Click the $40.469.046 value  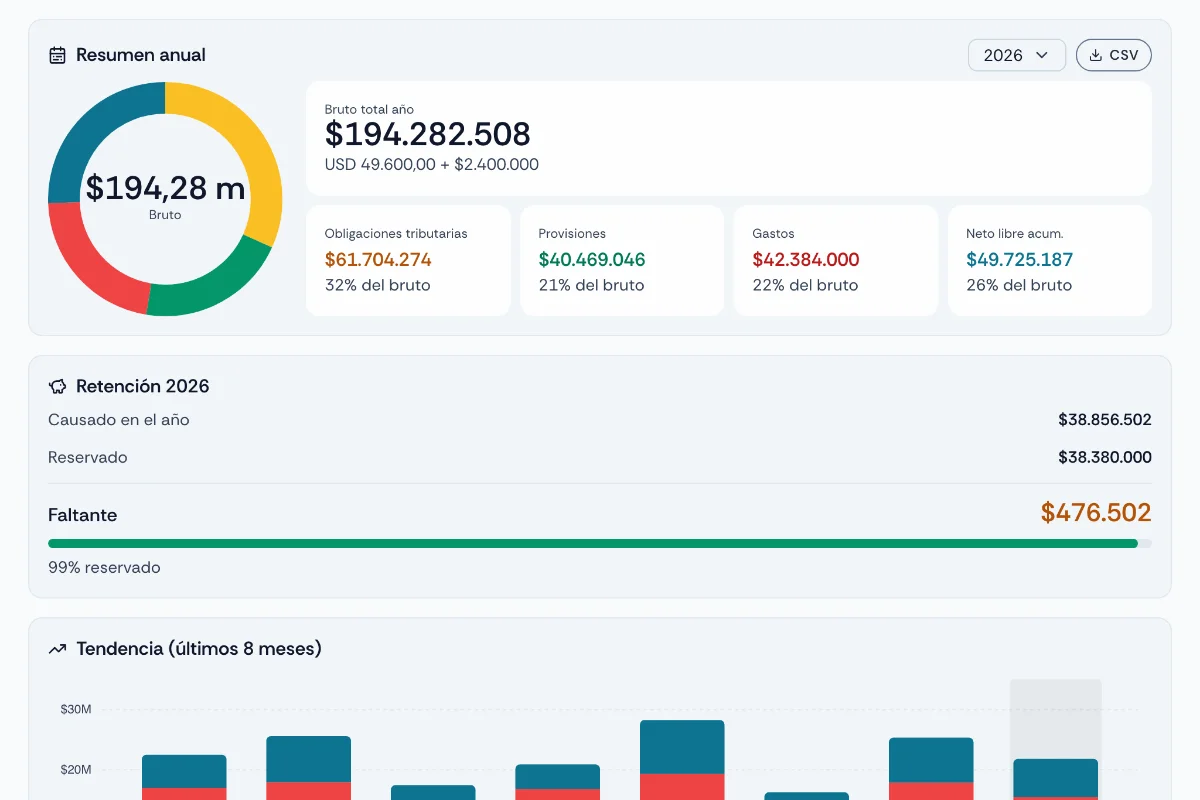592,260
